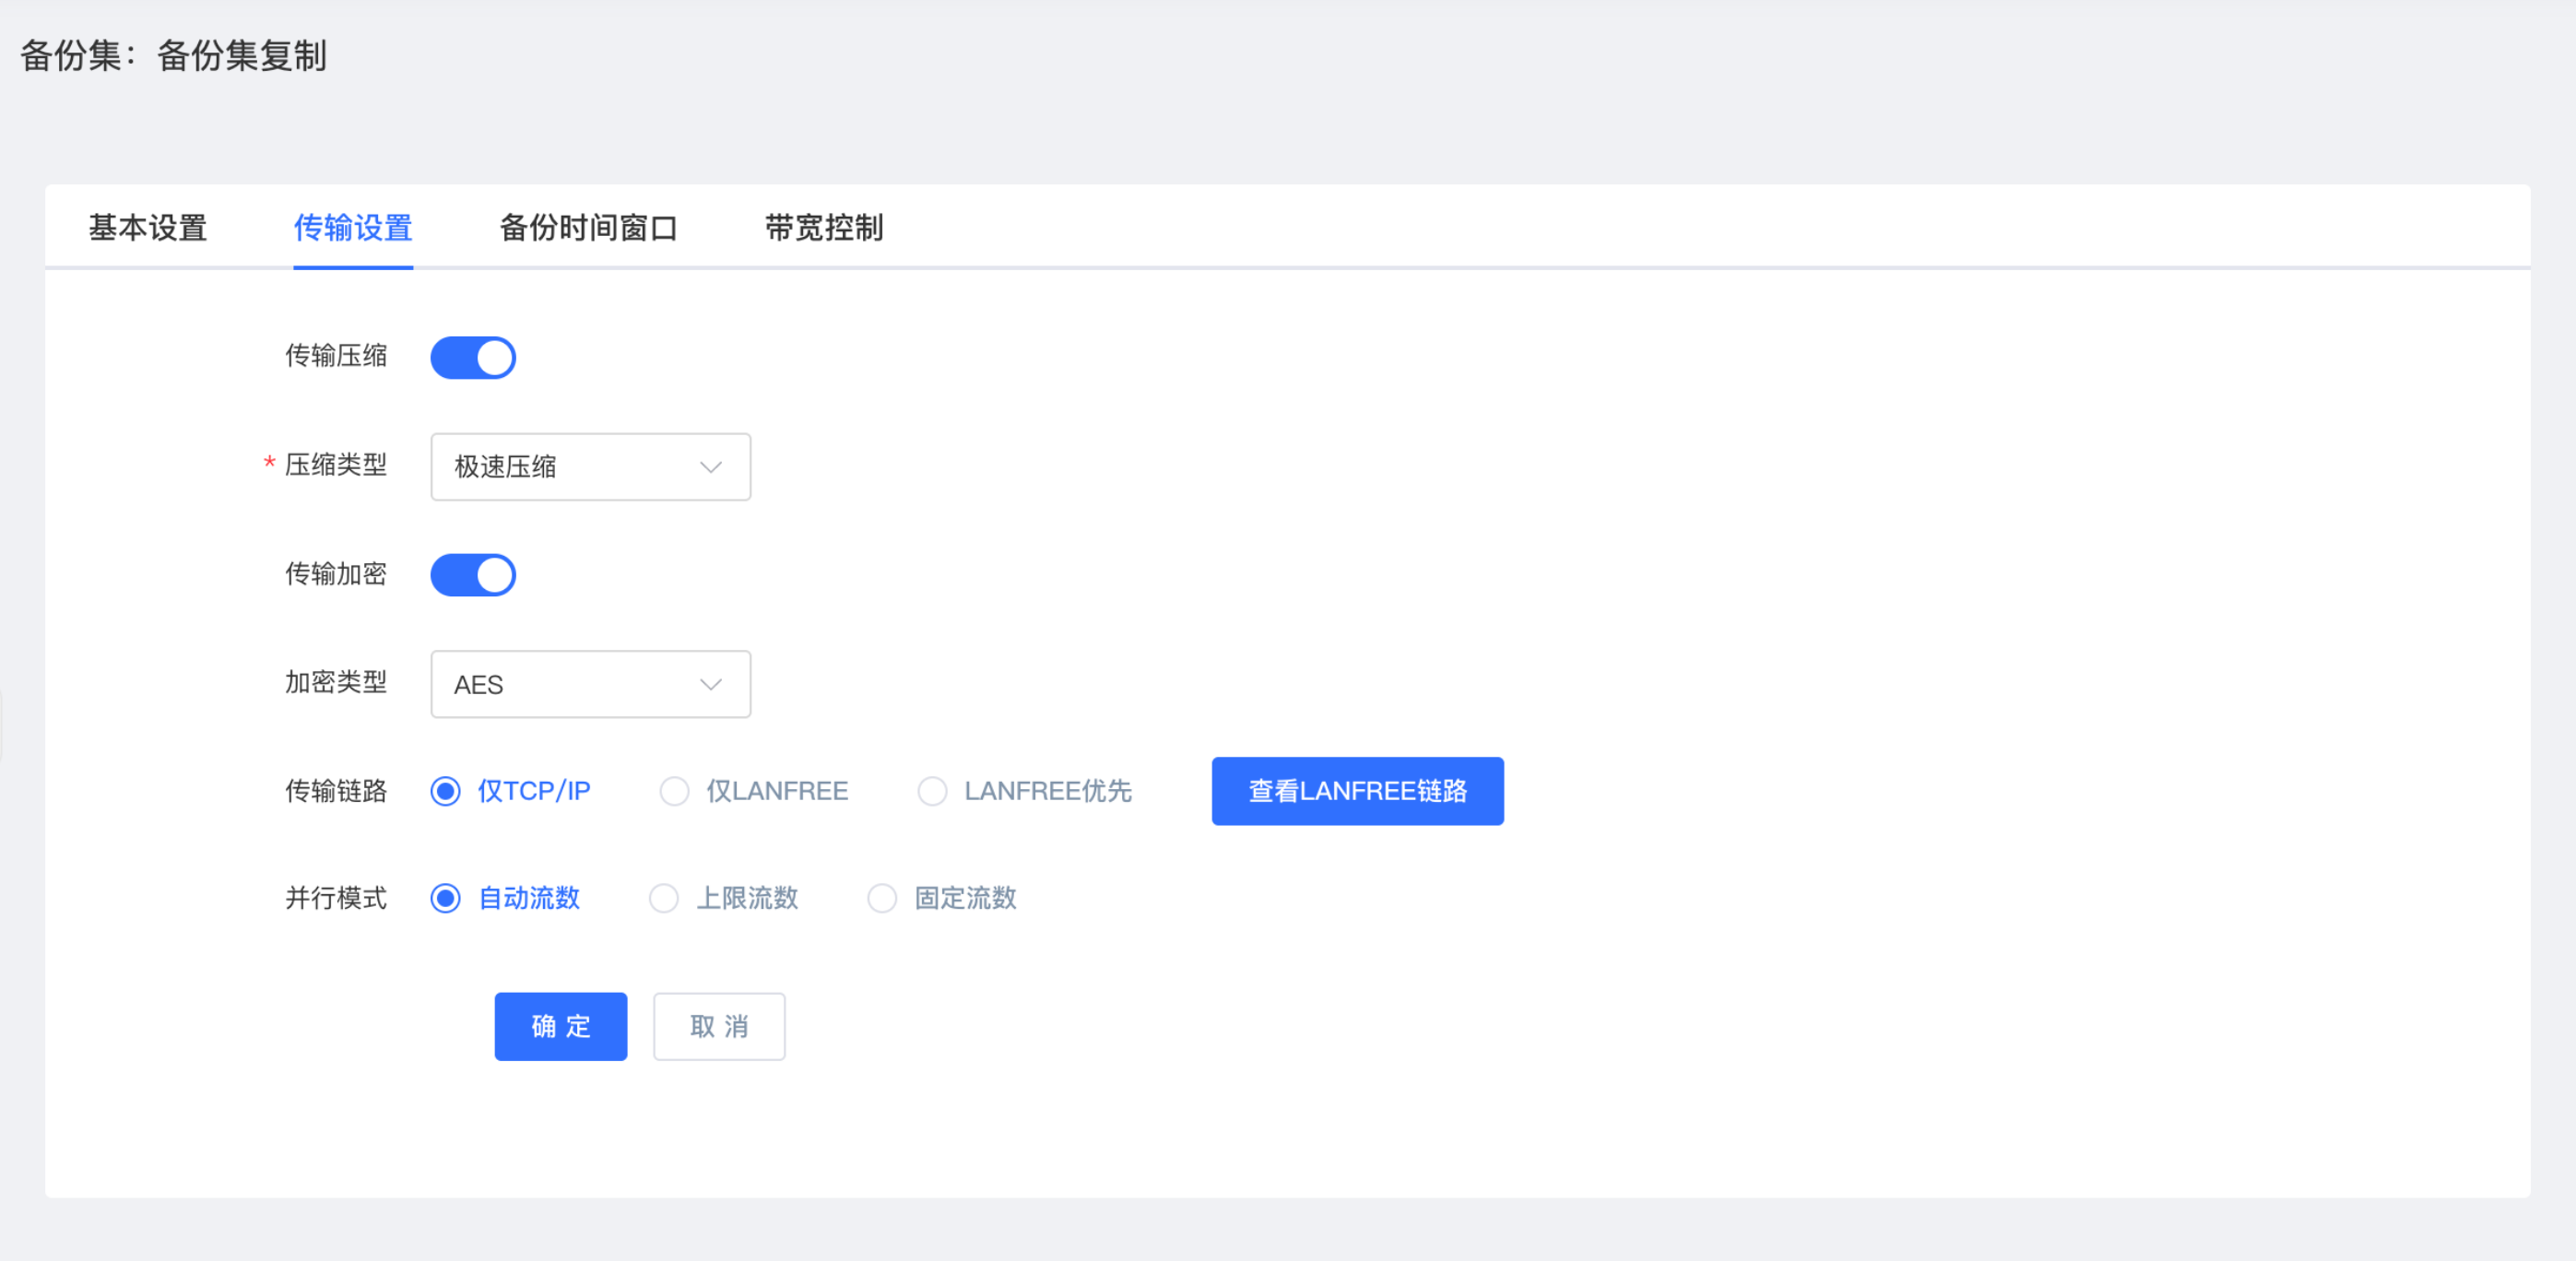2576x1261 pixels.
Task: Click the 备份集复制 page title
Action: [241, 56]
